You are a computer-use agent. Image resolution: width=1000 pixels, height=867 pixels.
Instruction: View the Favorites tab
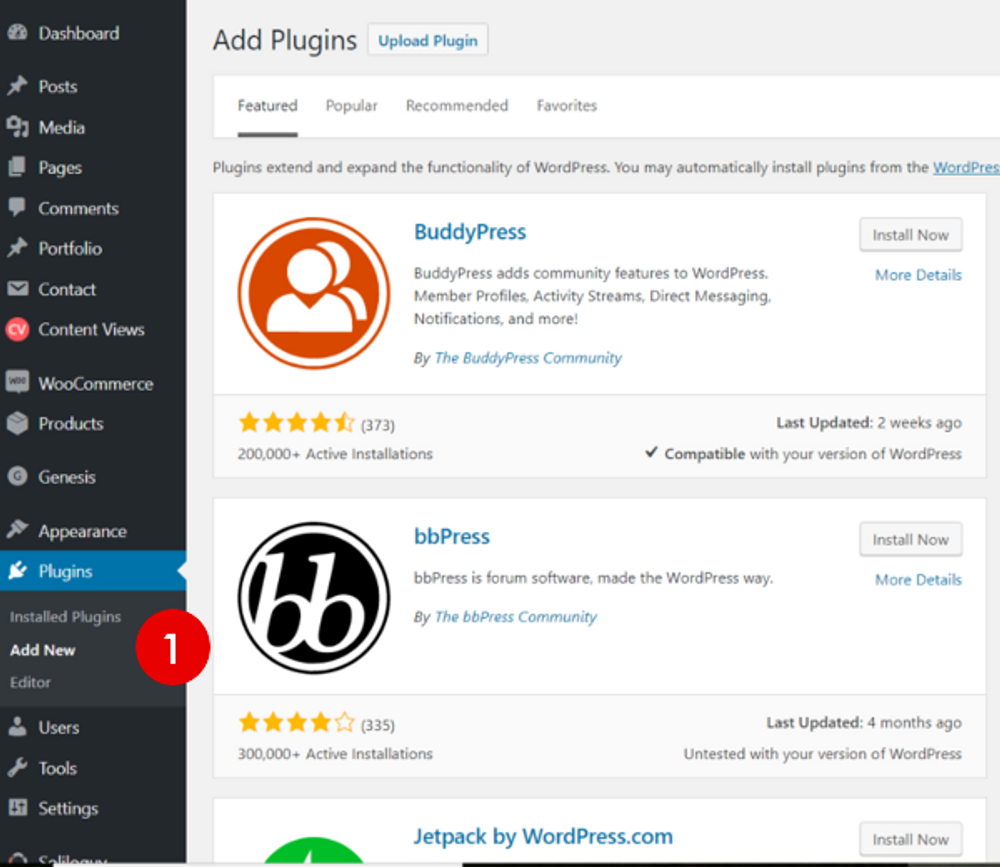tap(566, 105)
